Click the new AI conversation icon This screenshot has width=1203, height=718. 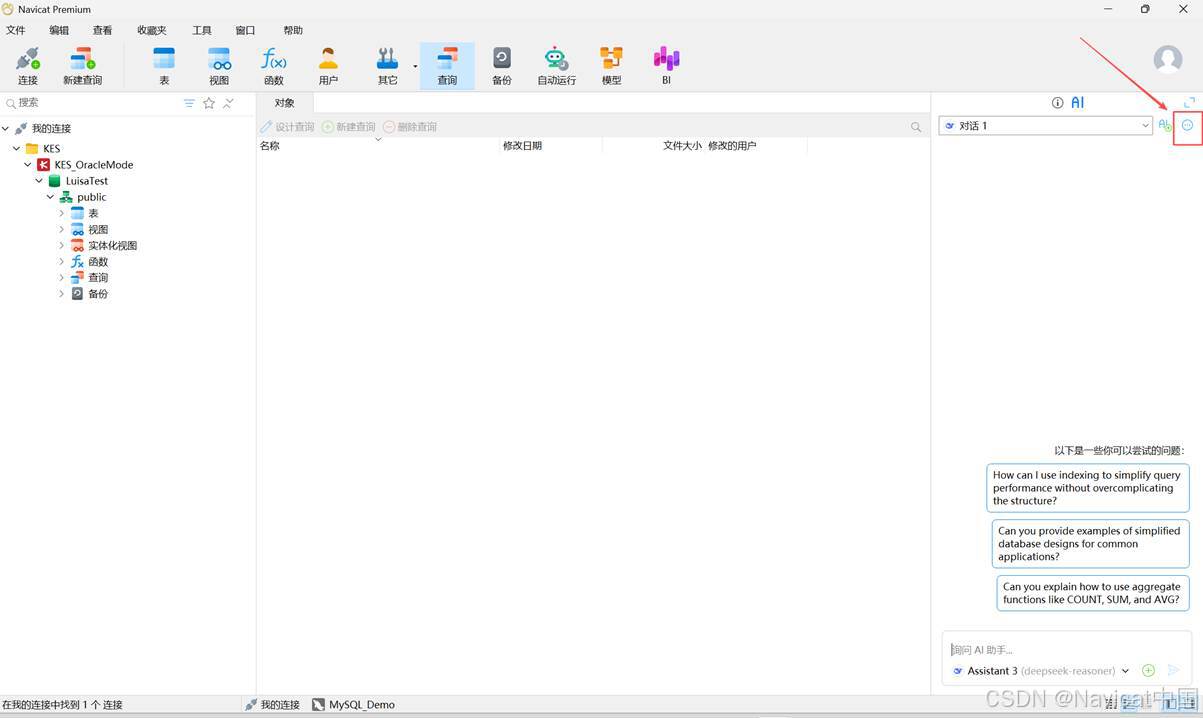click(x=1165, y=125)
